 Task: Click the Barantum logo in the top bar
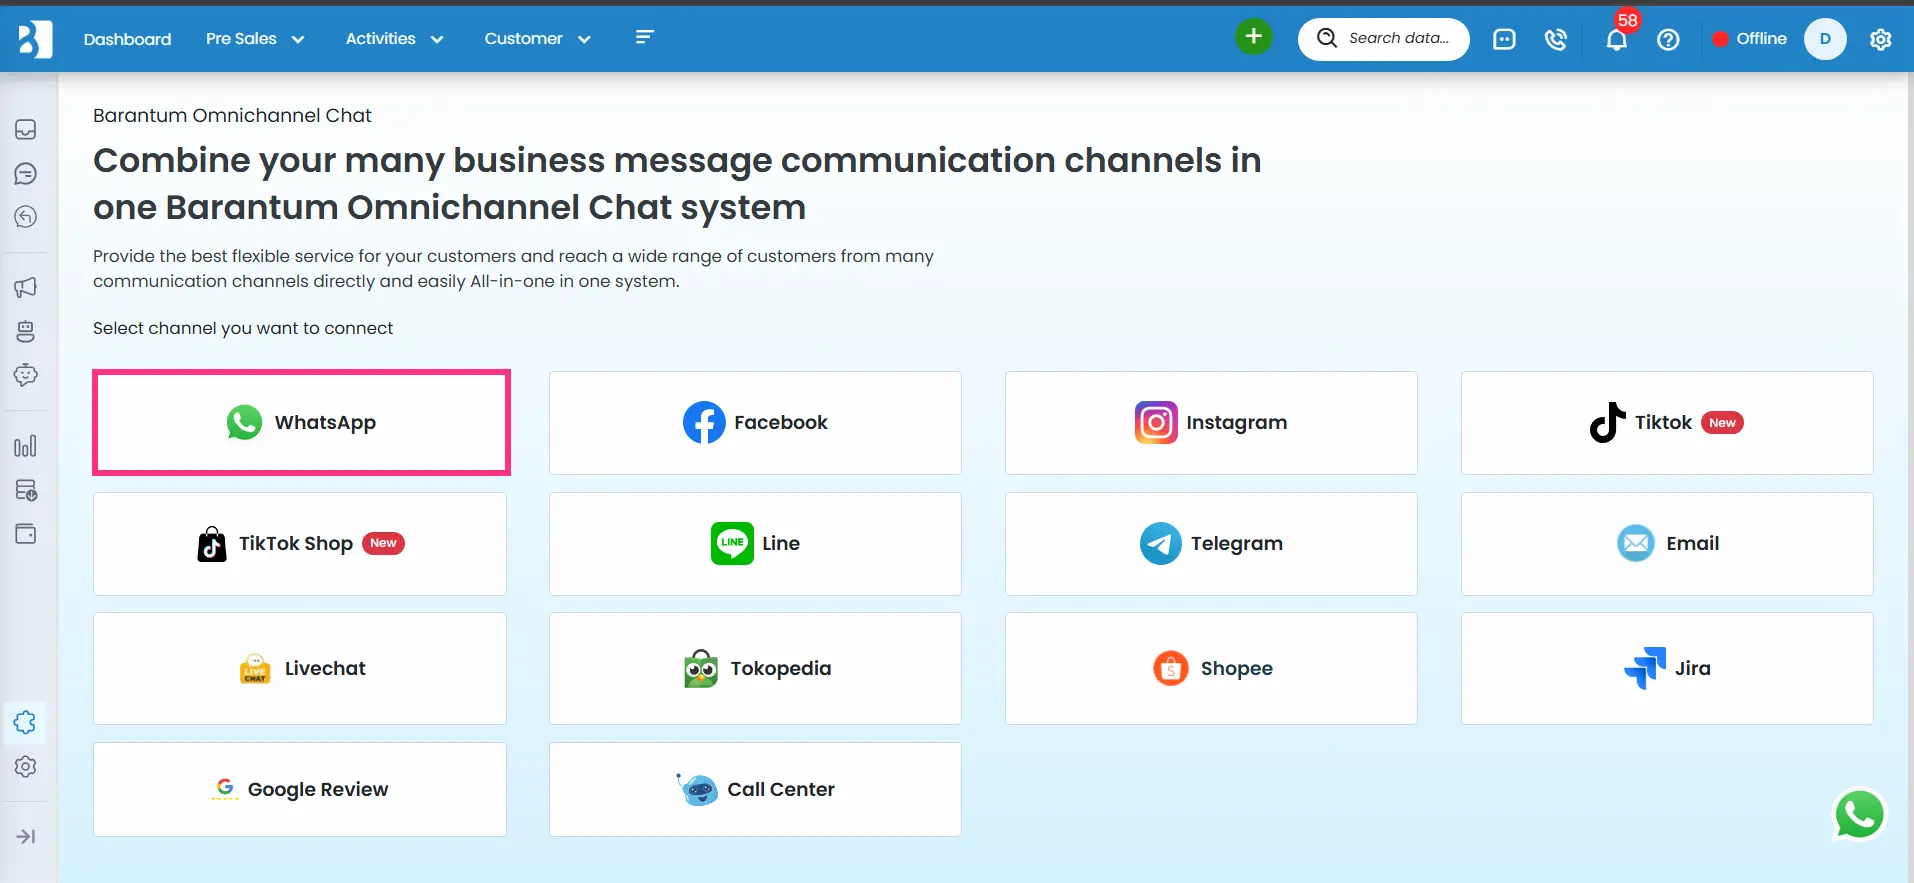pyautogui.click(x=34, y=39)
